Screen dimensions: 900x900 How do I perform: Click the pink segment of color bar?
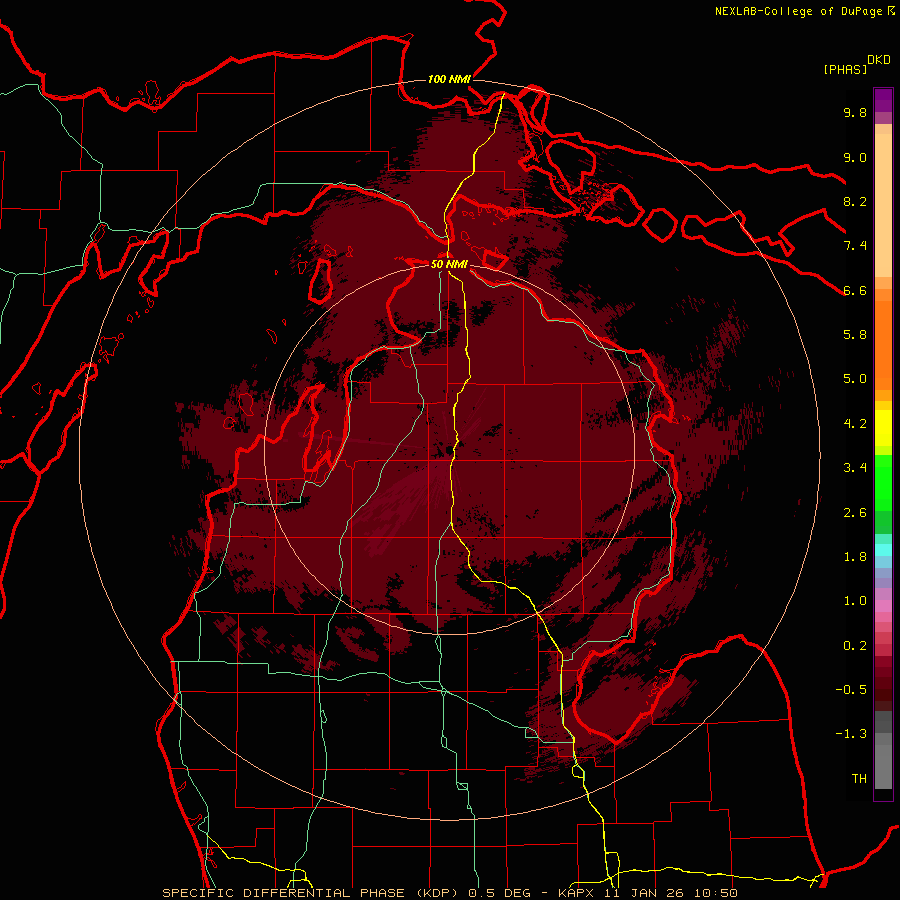883,606
